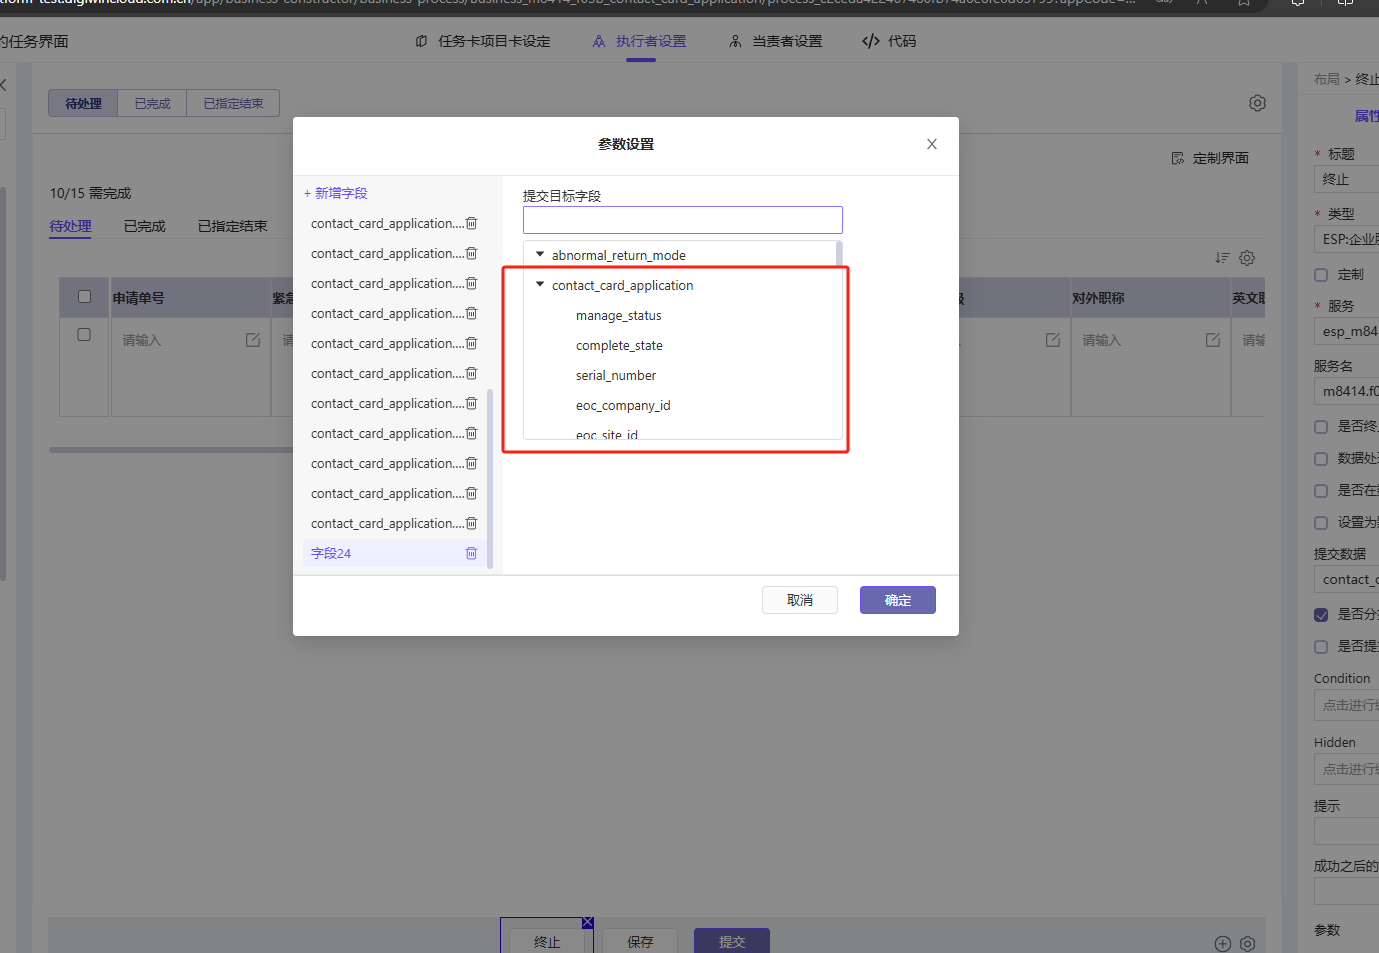1379x953 pixels.
Task: Delete 字段24 using its trash icon
Action: [472, 553]
